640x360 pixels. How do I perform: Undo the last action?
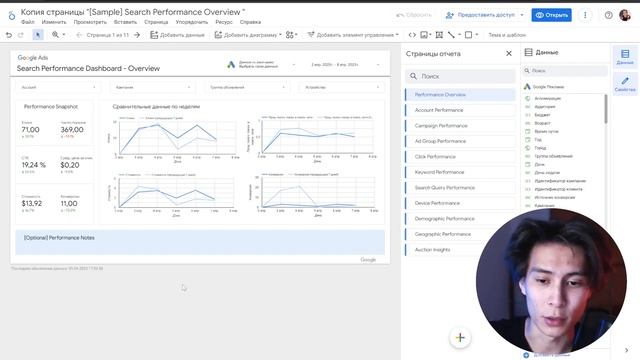click(9, 35)
